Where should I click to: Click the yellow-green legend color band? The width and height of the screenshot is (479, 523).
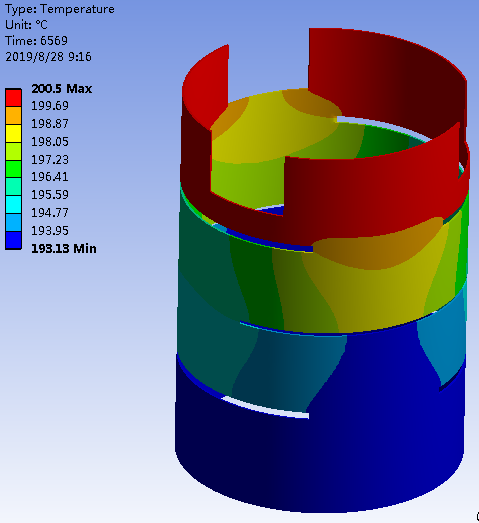pyautogui.click(x=13, y=151)
